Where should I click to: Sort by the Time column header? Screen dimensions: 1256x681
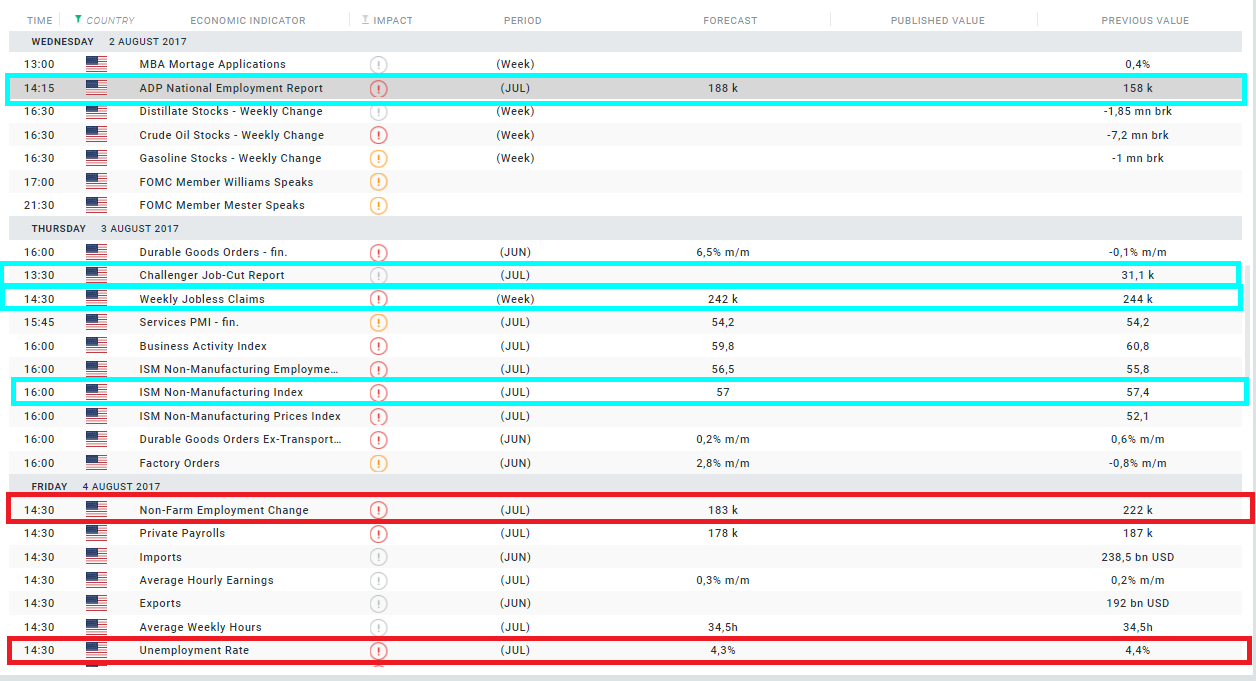39,20
